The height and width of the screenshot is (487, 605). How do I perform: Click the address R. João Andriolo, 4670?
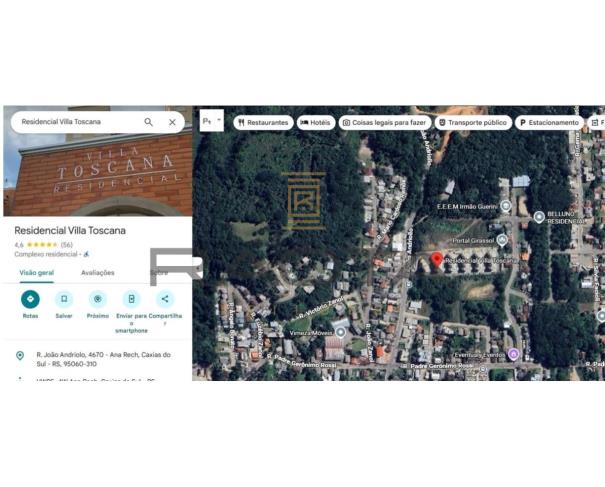point(103,359)
